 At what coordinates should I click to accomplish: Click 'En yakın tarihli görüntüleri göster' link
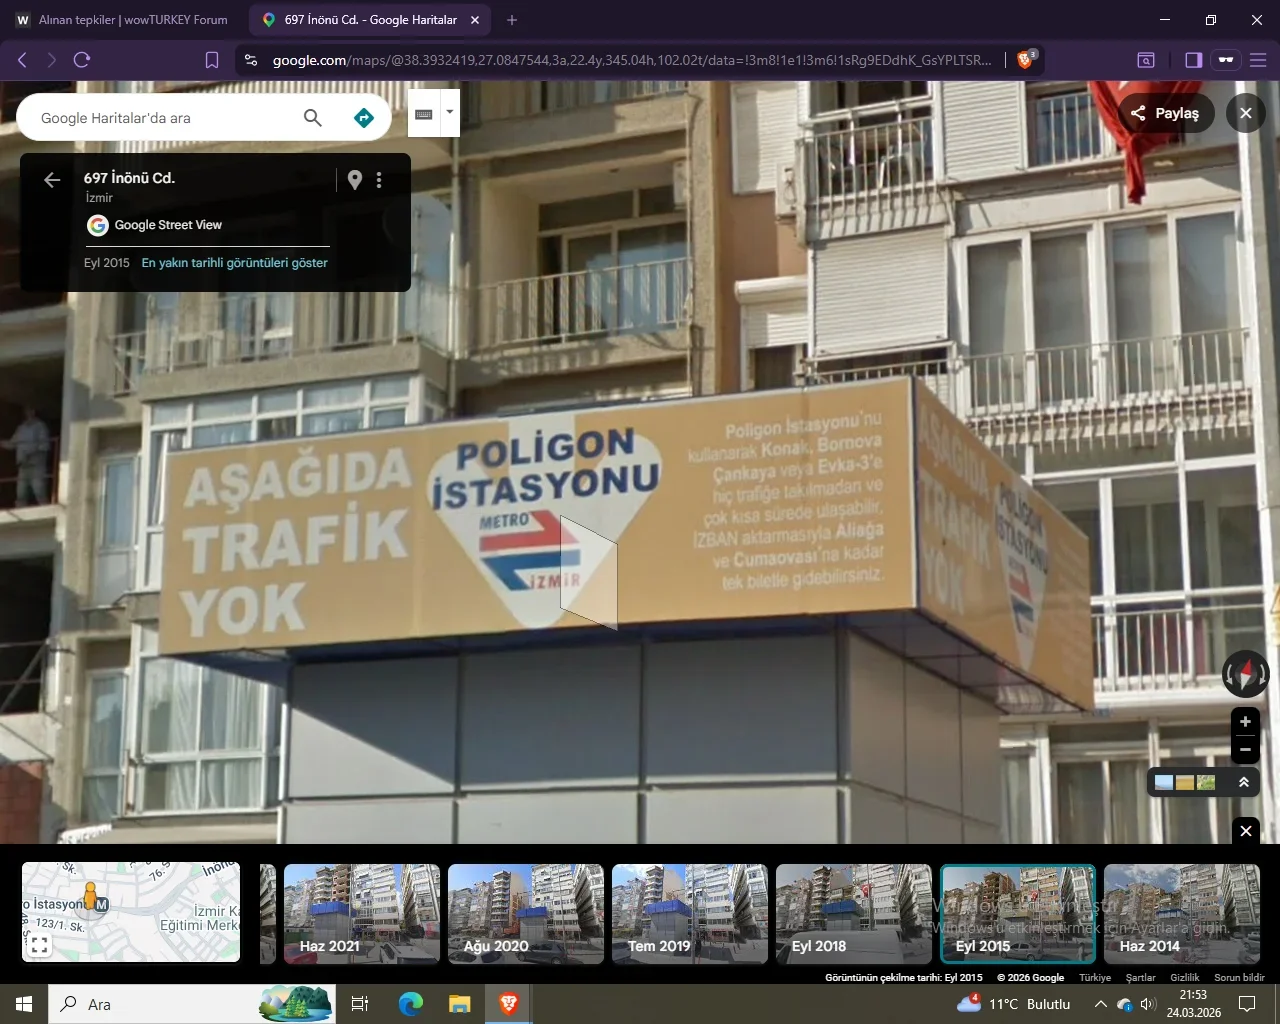235,263
